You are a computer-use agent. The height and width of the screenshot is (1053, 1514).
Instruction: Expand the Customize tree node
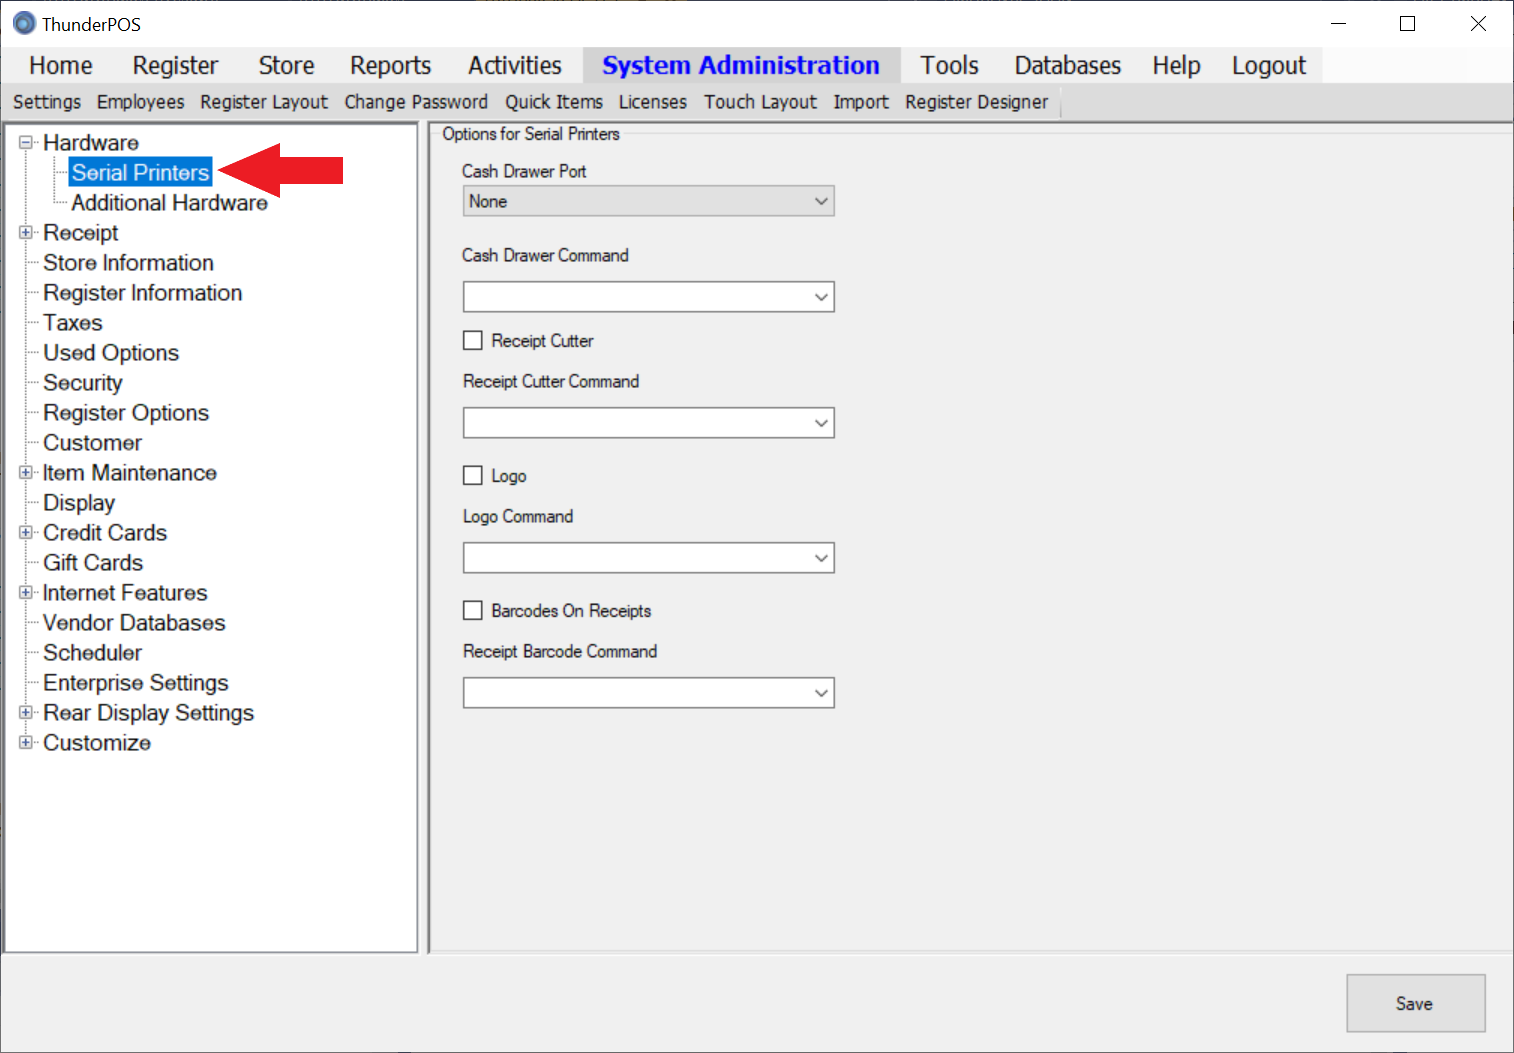pyautogui.click(x=26, y=742)
